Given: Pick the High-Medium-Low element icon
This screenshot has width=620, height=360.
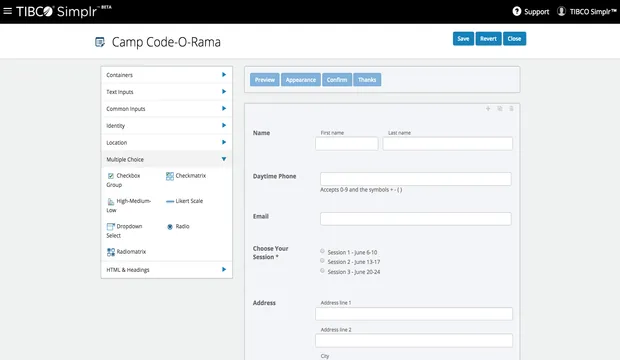Looking at the screenshot, I should tap(111, 201).
